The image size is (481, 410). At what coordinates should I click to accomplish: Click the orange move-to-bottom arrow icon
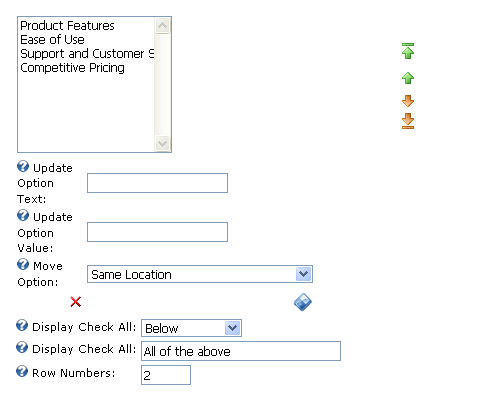(x=408, y=121)
